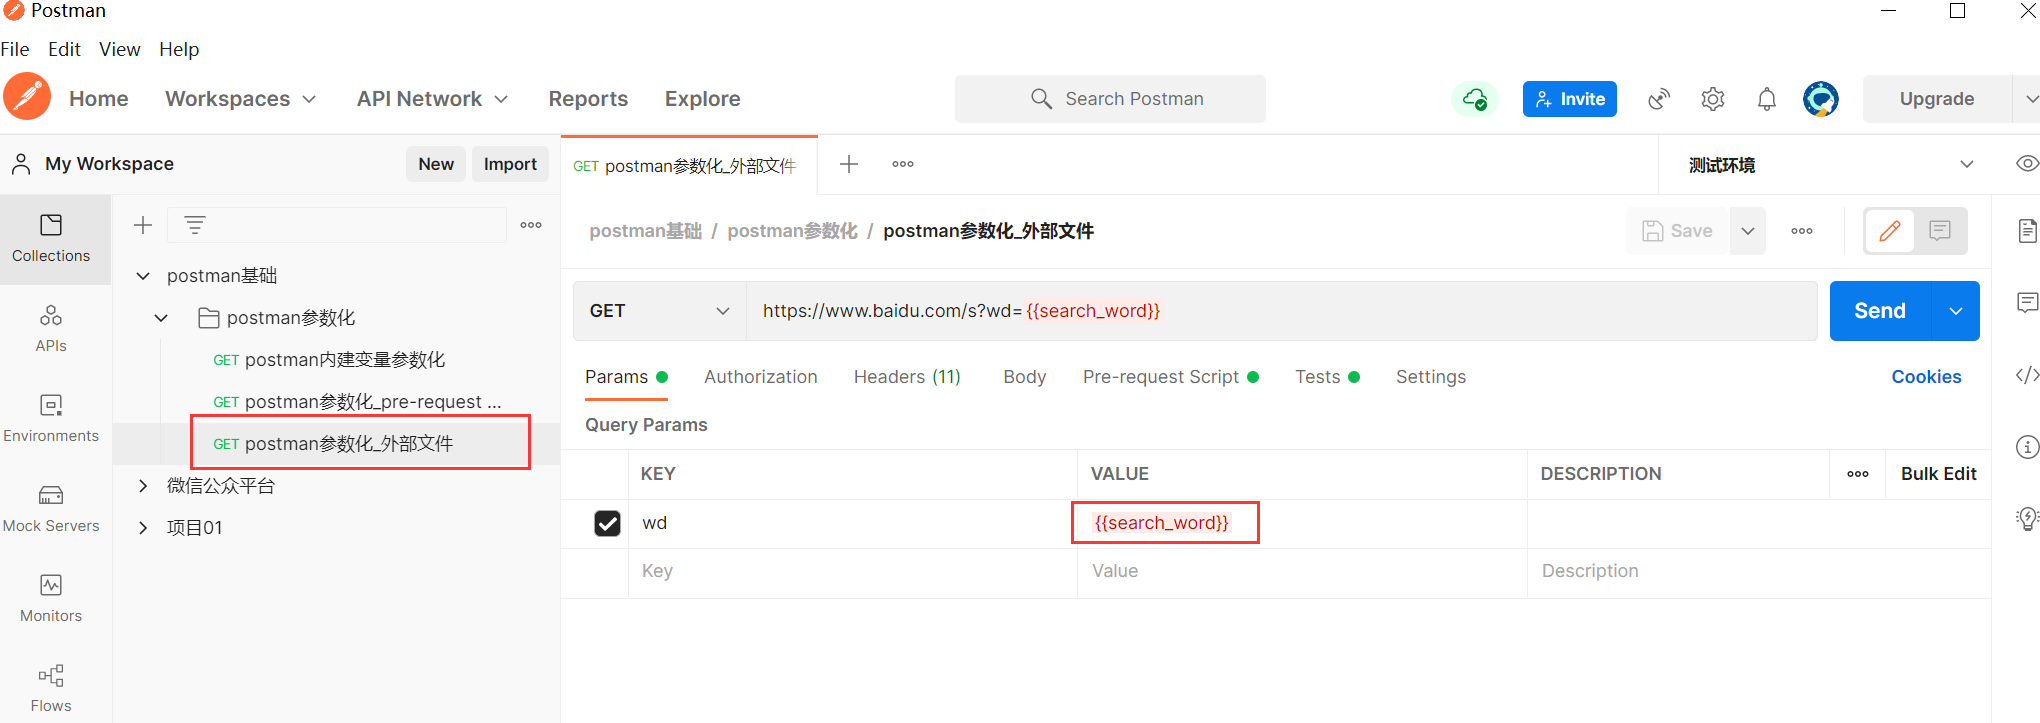Click the environment quick look eye icon
Screen dimensions: 2040x723
coord(2027,164)
